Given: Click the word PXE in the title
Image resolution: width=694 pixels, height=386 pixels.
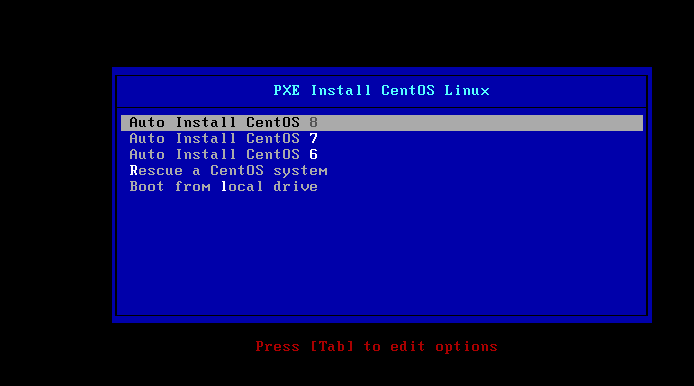Looking at the screenshot, I should pos(286,90).
